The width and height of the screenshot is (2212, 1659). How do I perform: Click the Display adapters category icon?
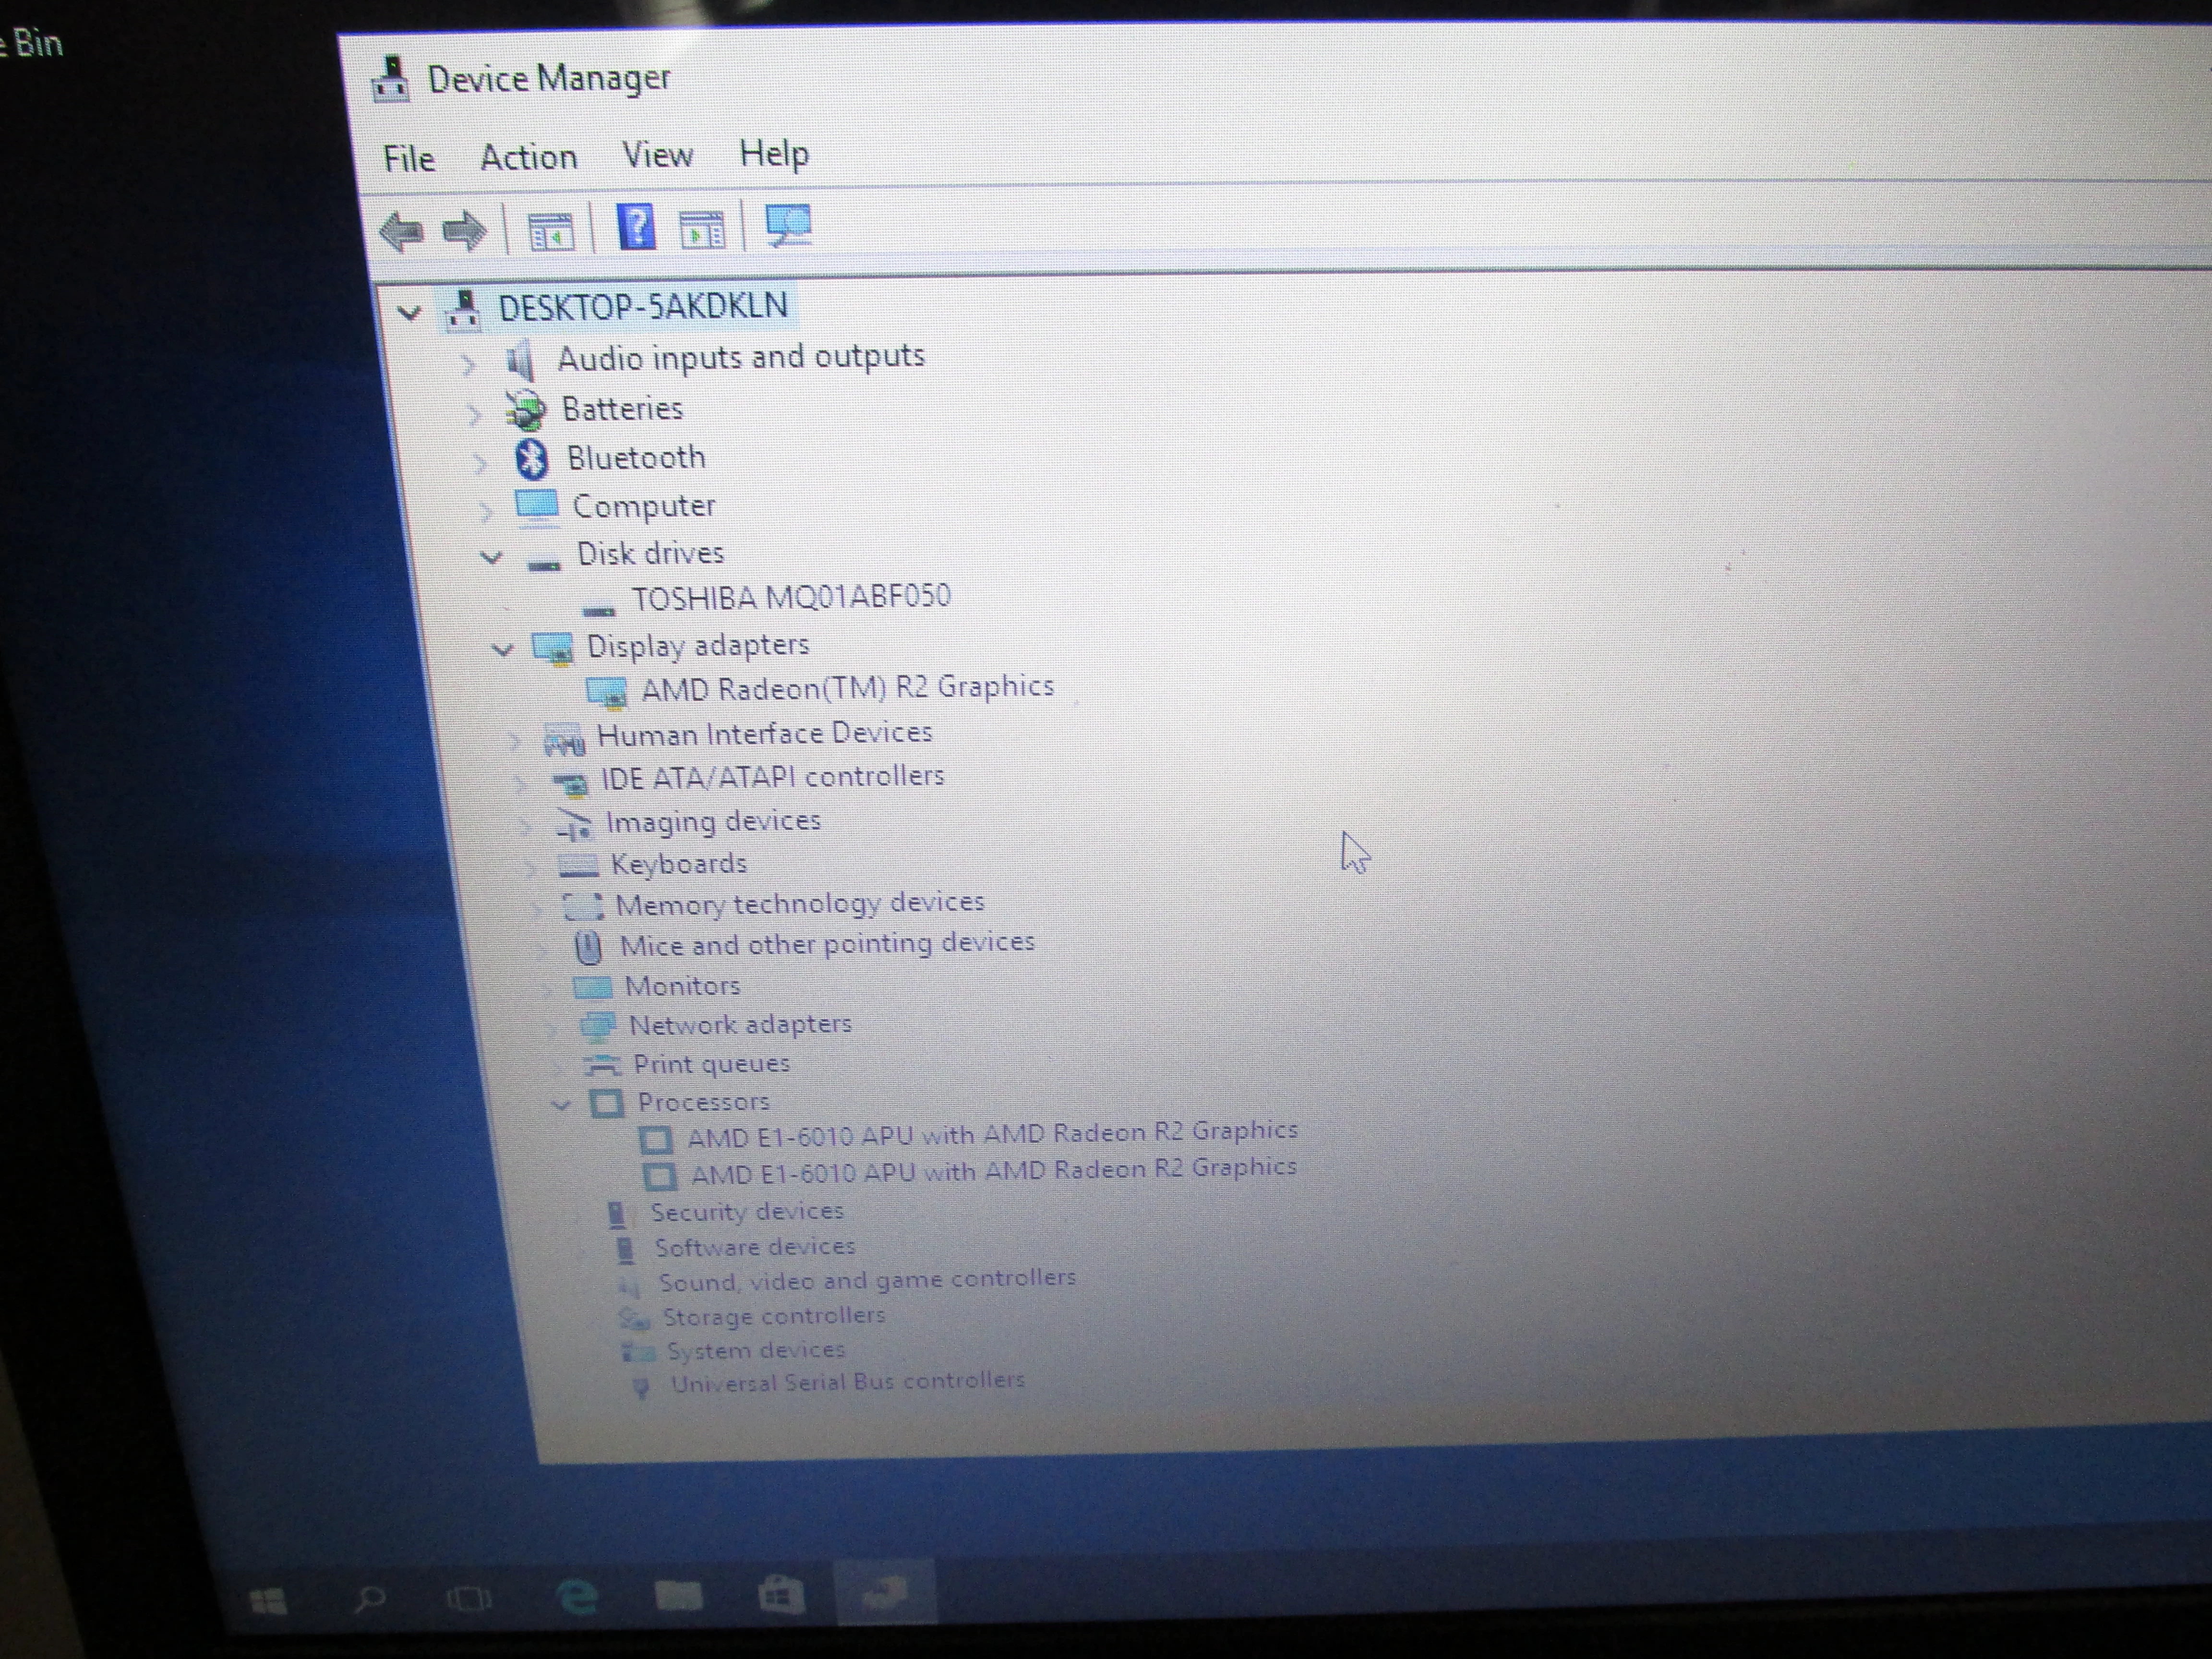553,649
